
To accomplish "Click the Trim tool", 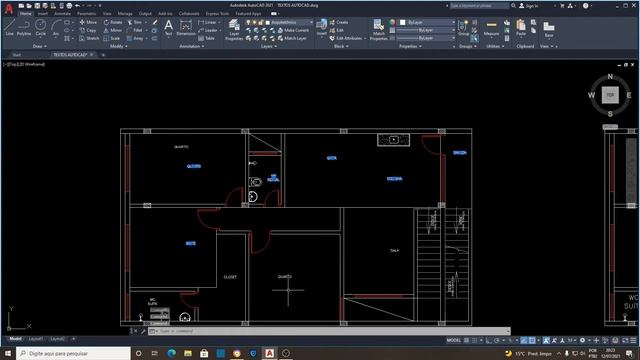I will pyautogui.click(x=134, y=22).
